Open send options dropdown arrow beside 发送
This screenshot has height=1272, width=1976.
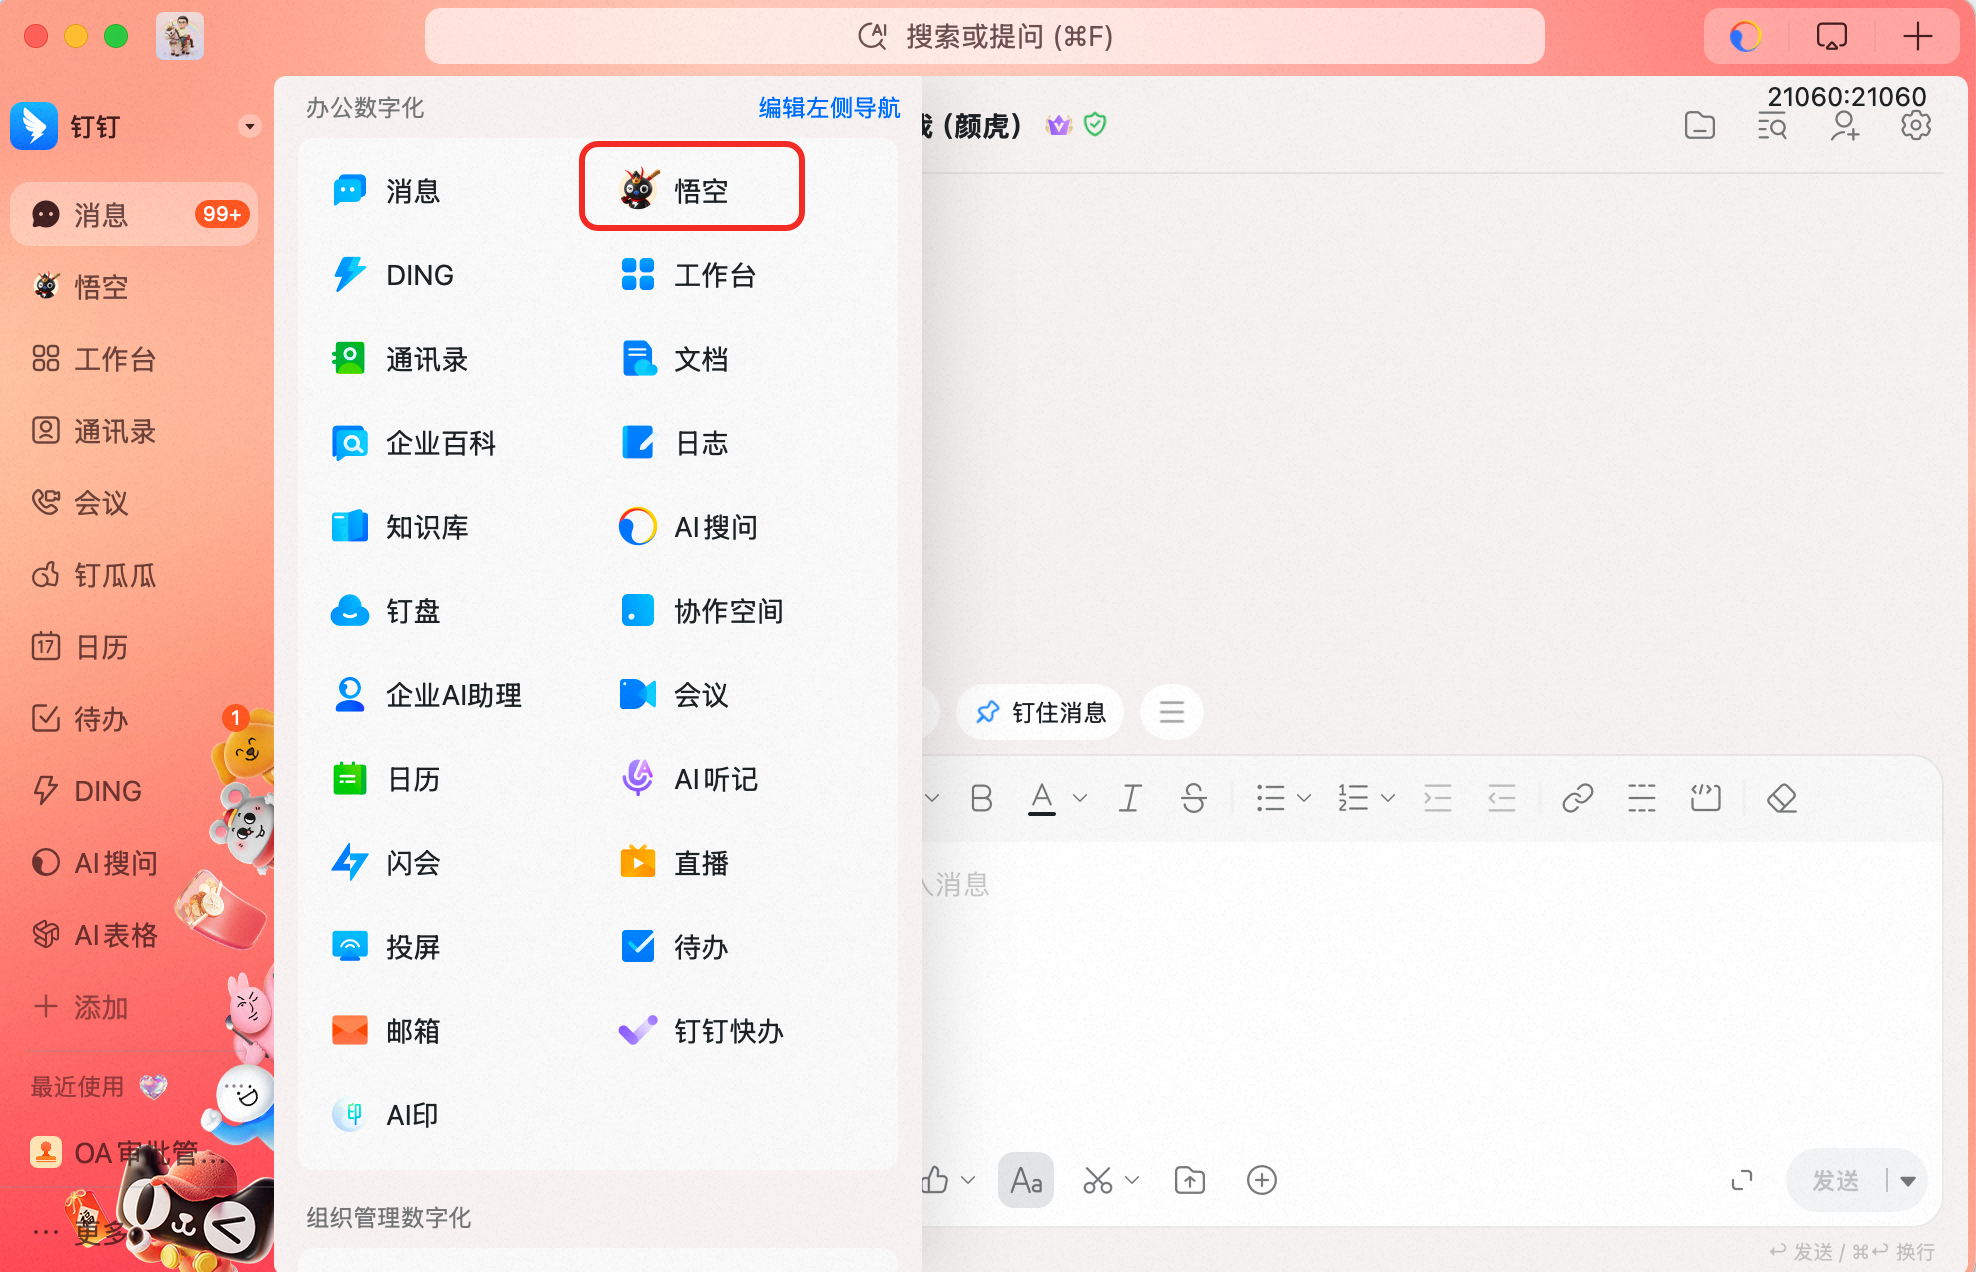click(x=1908, y=1181)
